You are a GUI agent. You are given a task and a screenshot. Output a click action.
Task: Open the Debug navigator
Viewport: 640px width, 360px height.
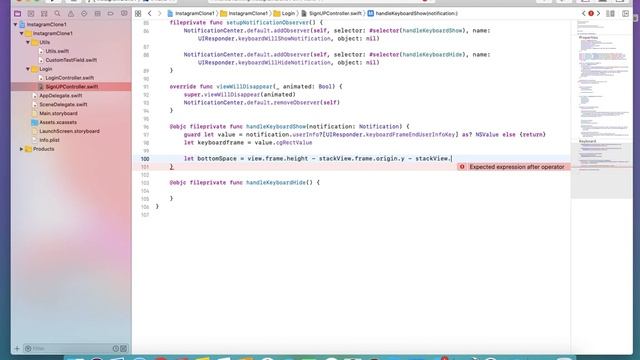pos(97,13)
